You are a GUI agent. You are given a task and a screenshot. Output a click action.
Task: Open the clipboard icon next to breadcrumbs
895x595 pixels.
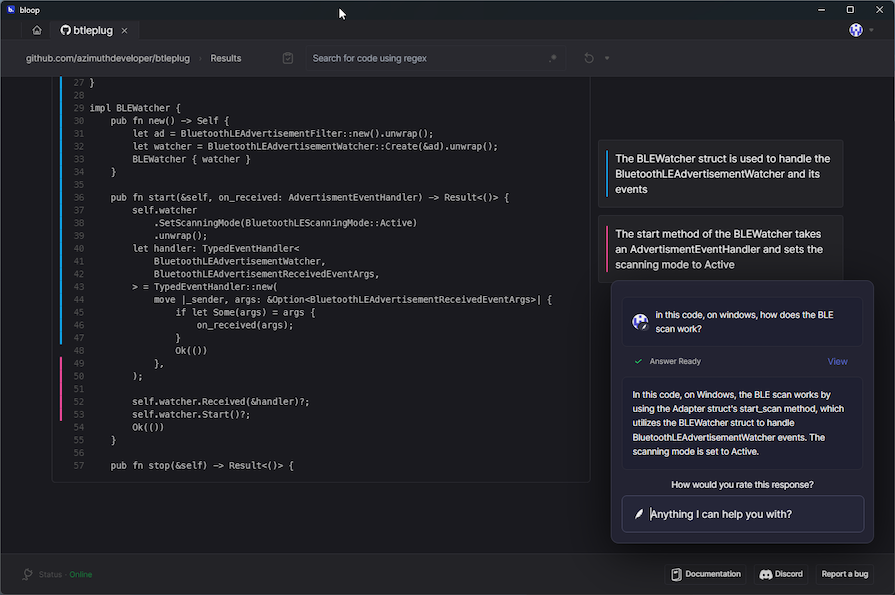(x=288, y=58)
